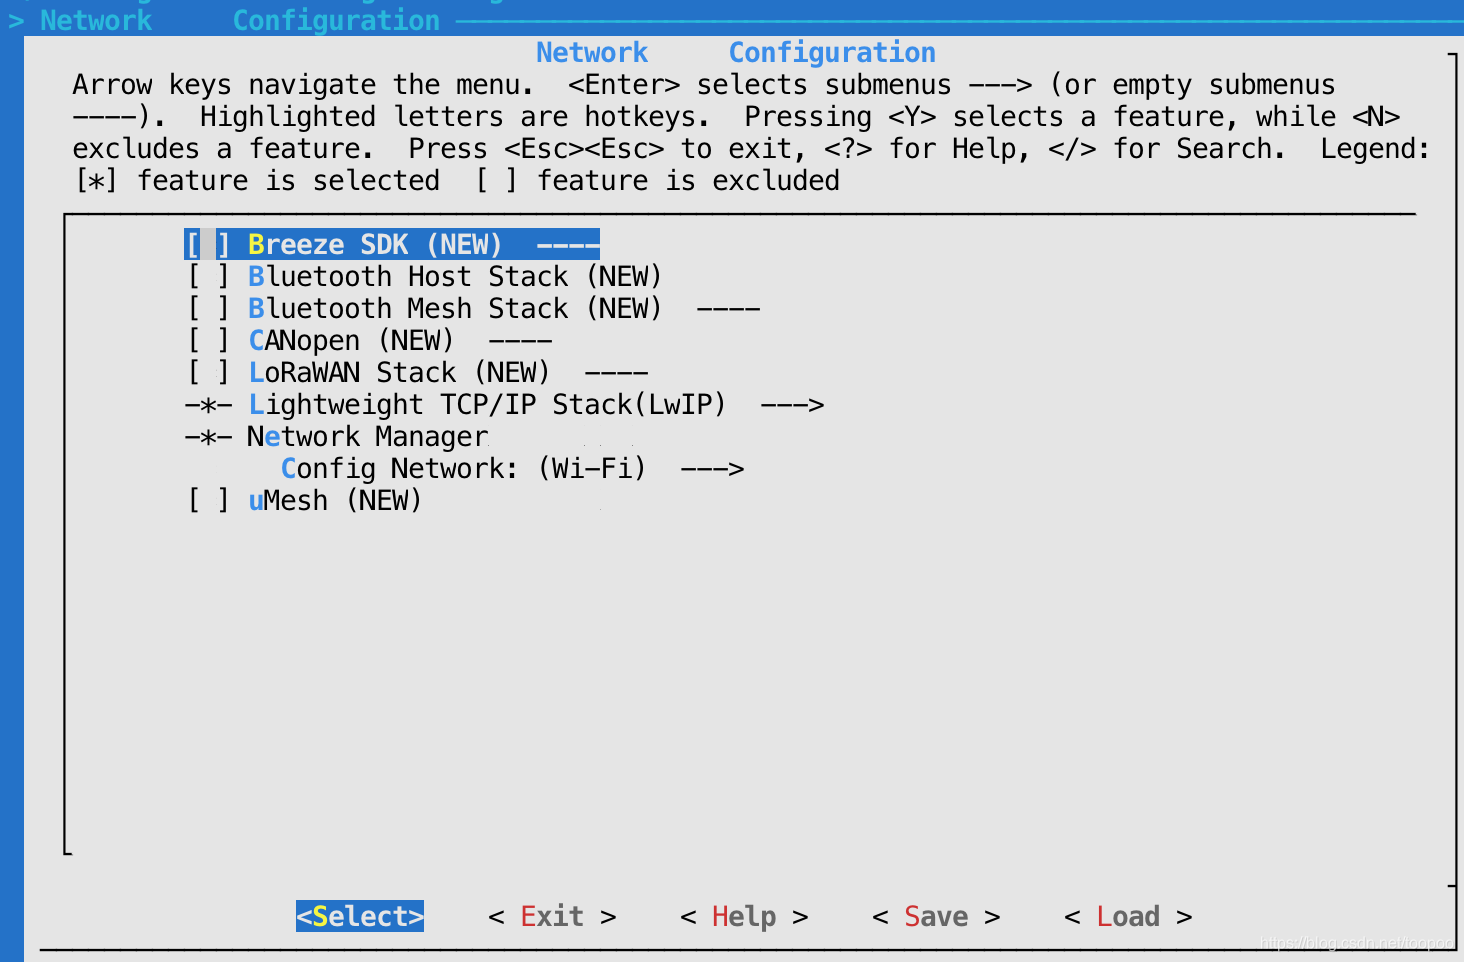Click the submenu dashes after CANopen

[520, 341]
